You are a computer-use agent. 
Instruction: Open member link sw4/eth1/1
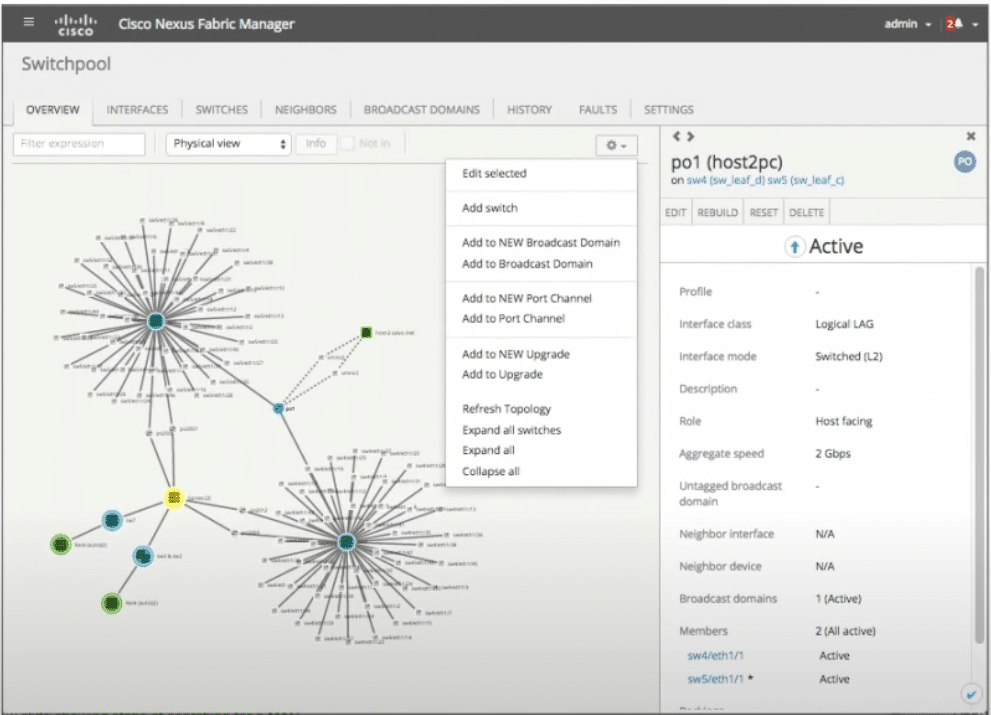point(715,656)
